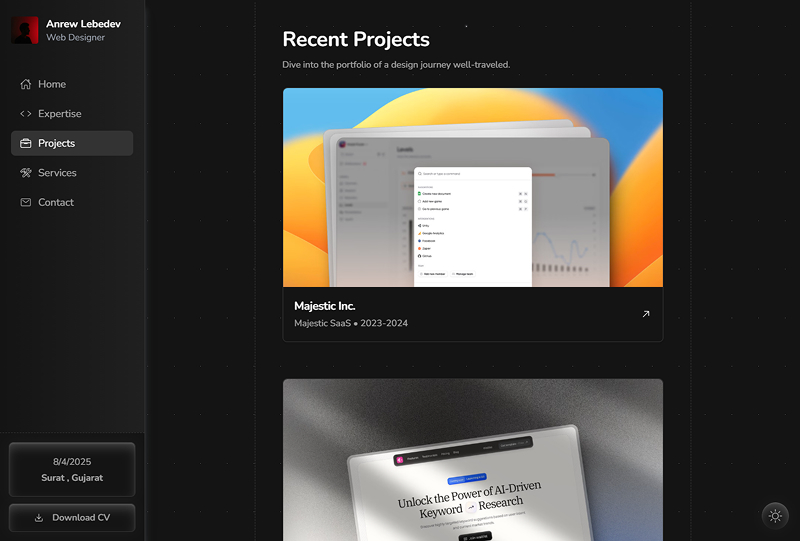The width and height of the screenshot is (800, 541).
Task: Click the Majestic Inc. title
Action: click(x=324, y=306)
